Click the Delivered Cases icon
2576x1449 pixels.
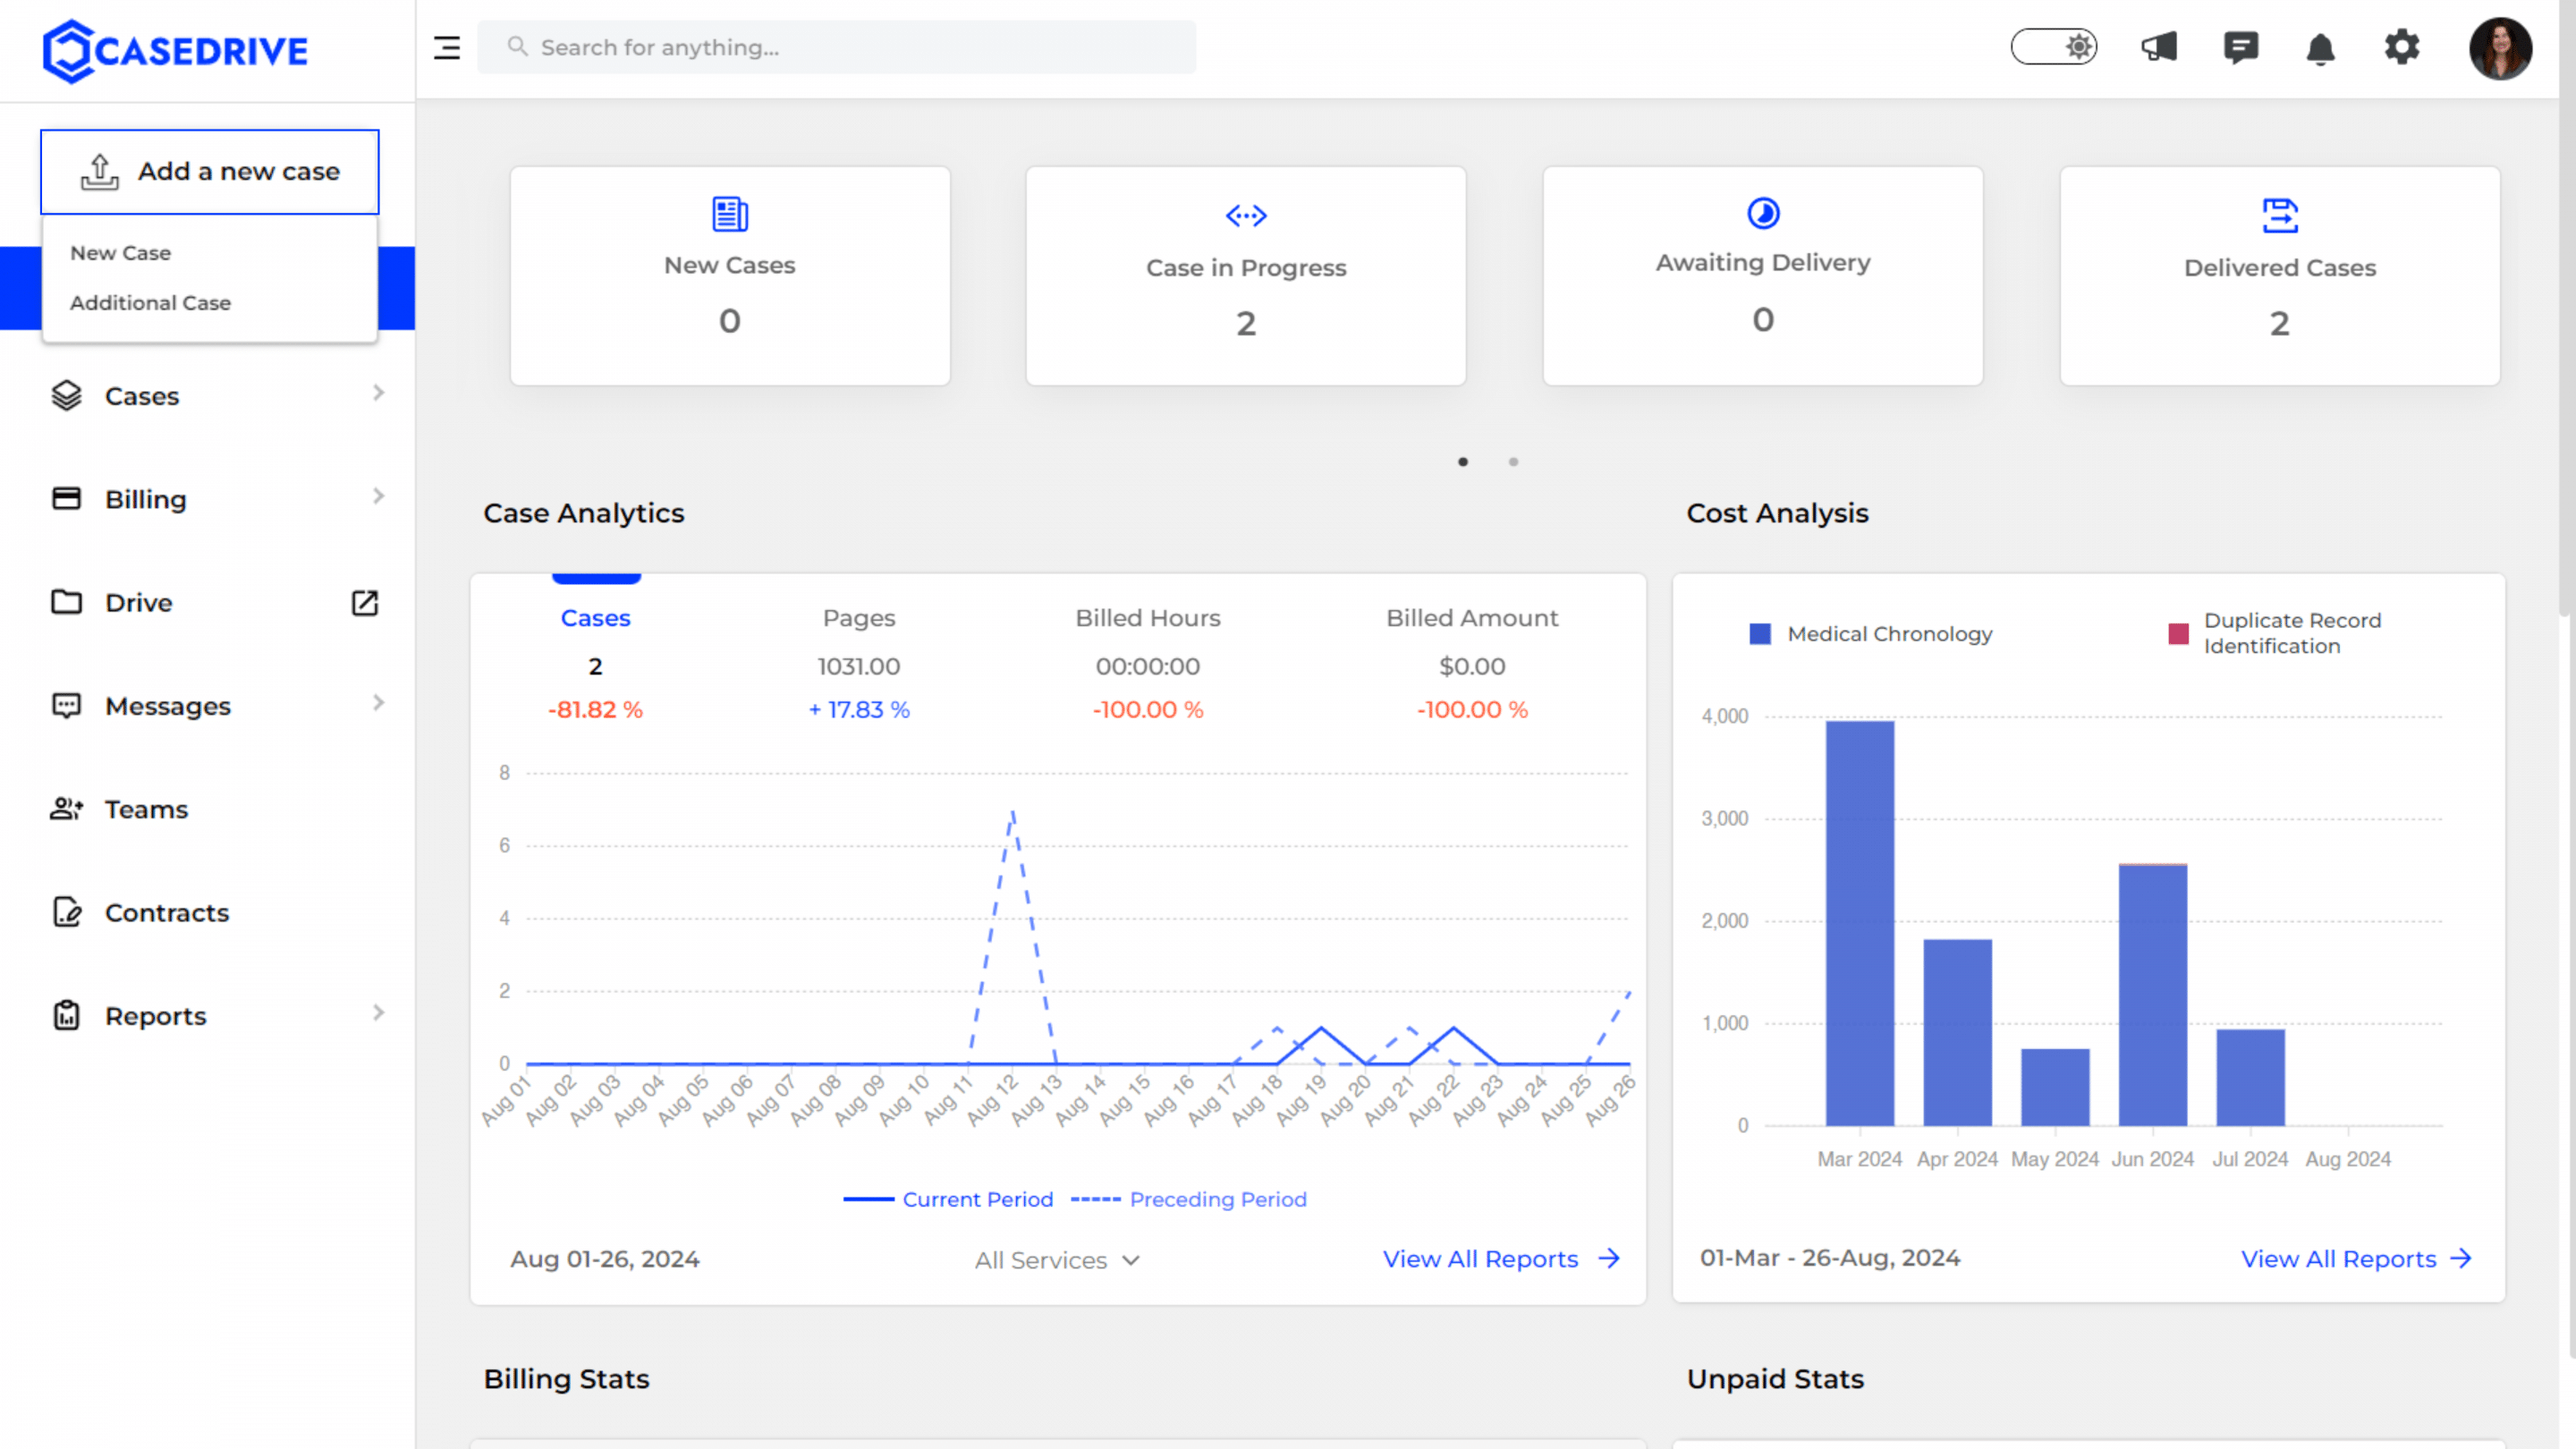tap(2279, 215)
